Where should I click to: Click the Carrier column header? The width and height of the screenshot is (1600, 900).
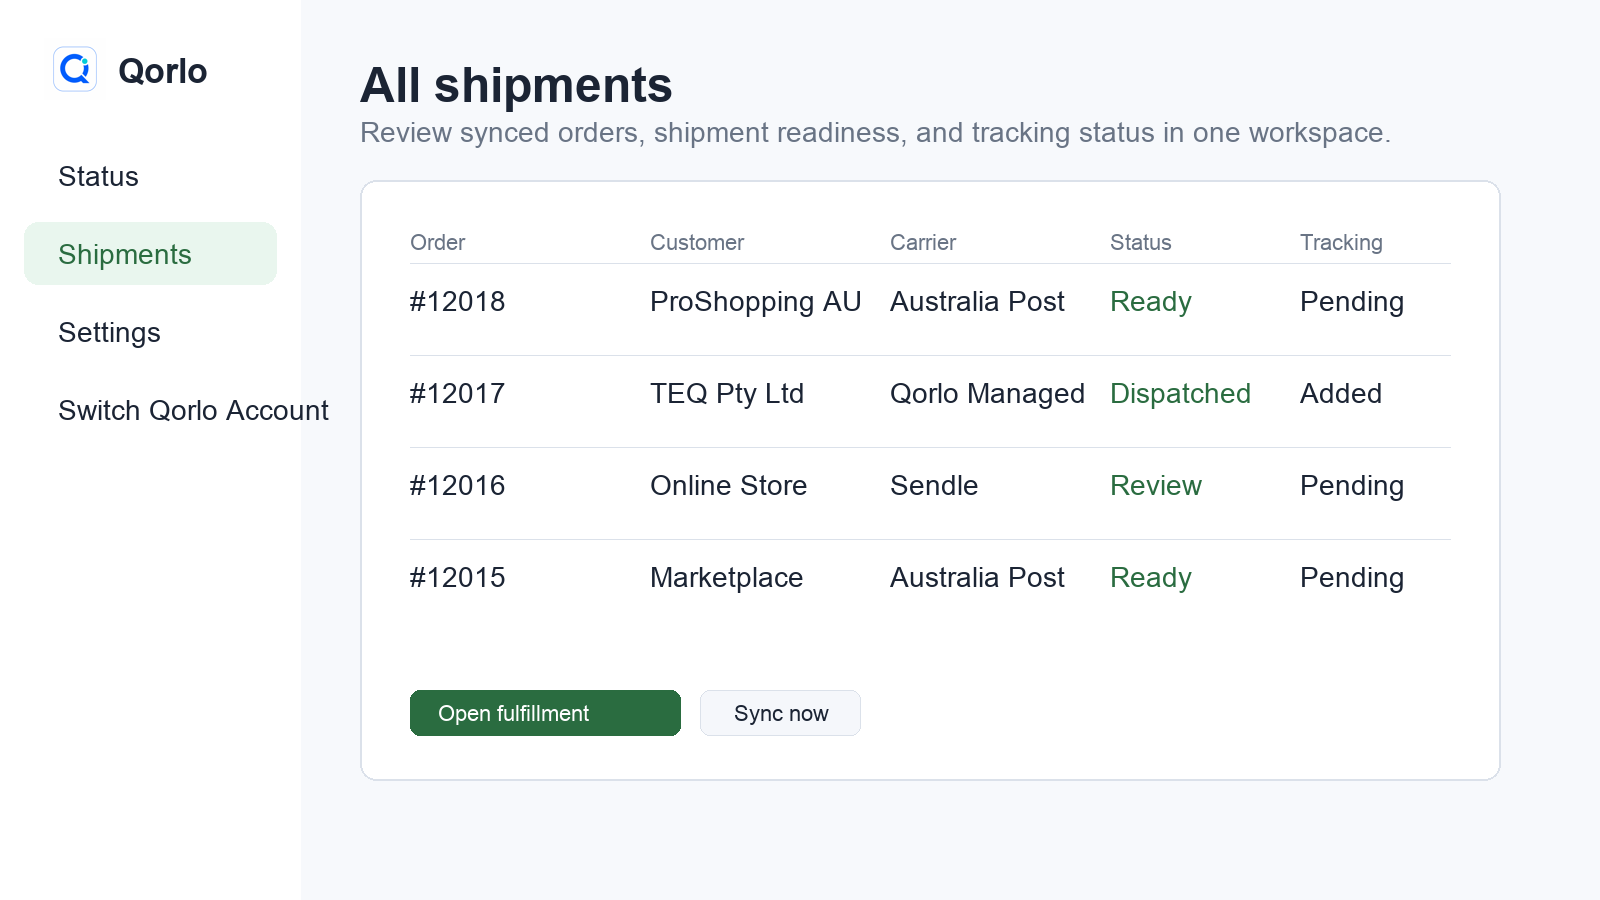pyautogui.click(x=923, y=242)
